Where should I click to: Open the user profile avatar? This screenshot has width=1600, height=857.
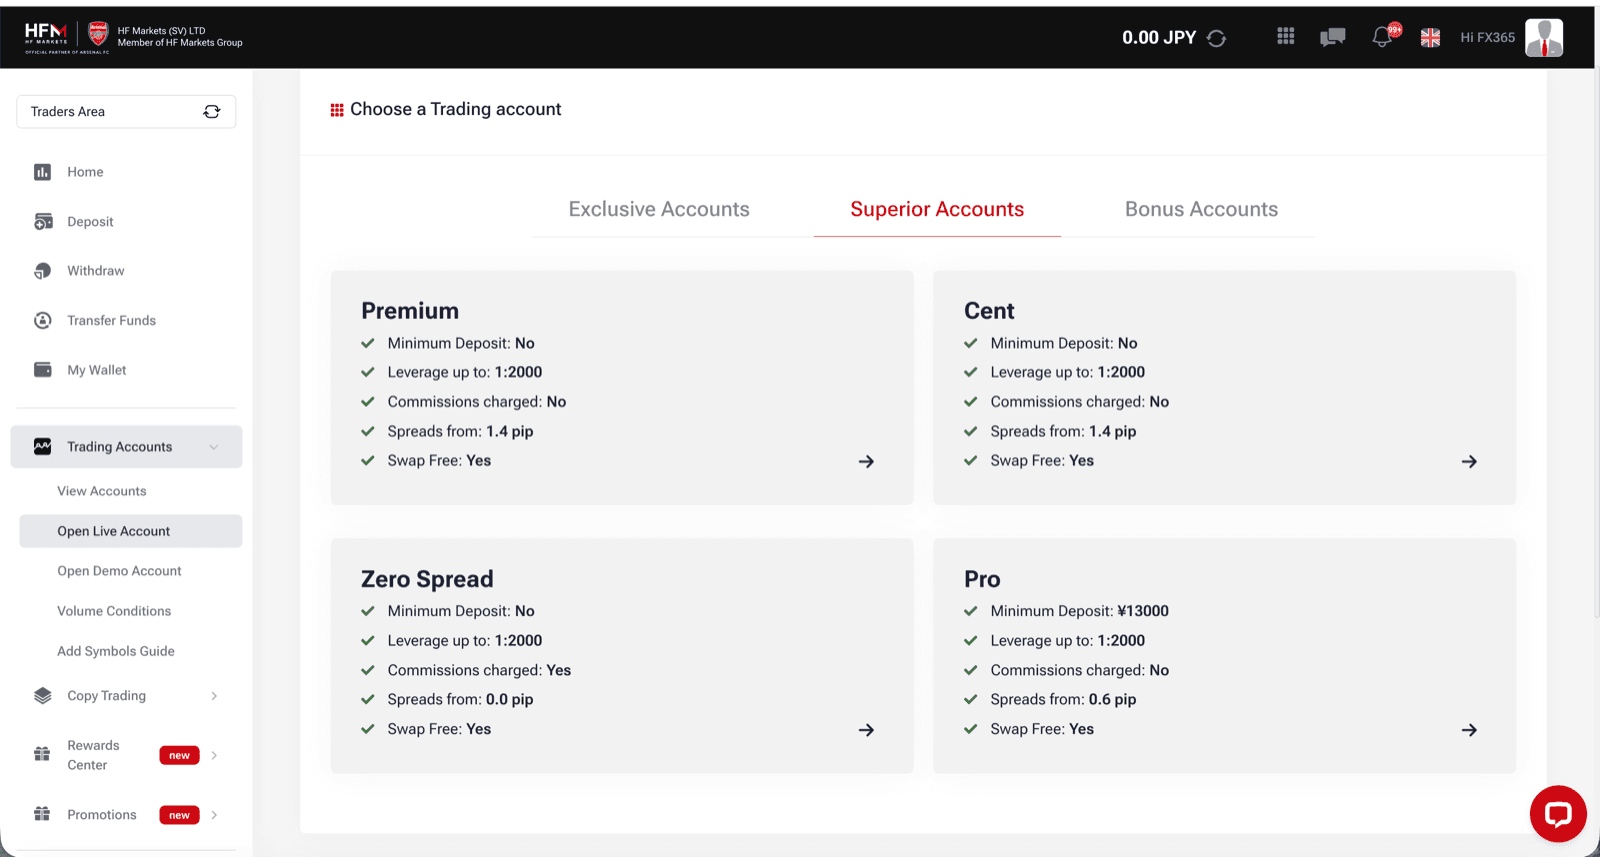tap(1544, 38)
